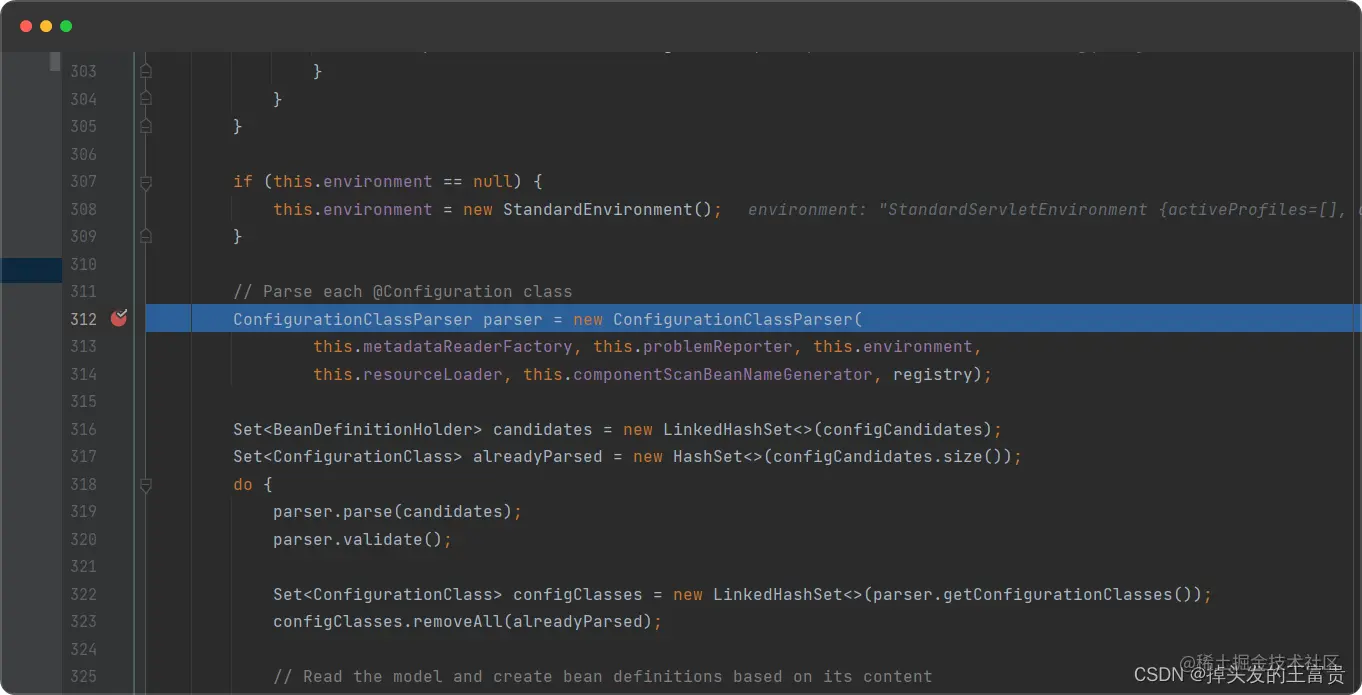1362x695 pixels.
Task: Toggle the breakpoint on line 312
Action: coord(119,318)
